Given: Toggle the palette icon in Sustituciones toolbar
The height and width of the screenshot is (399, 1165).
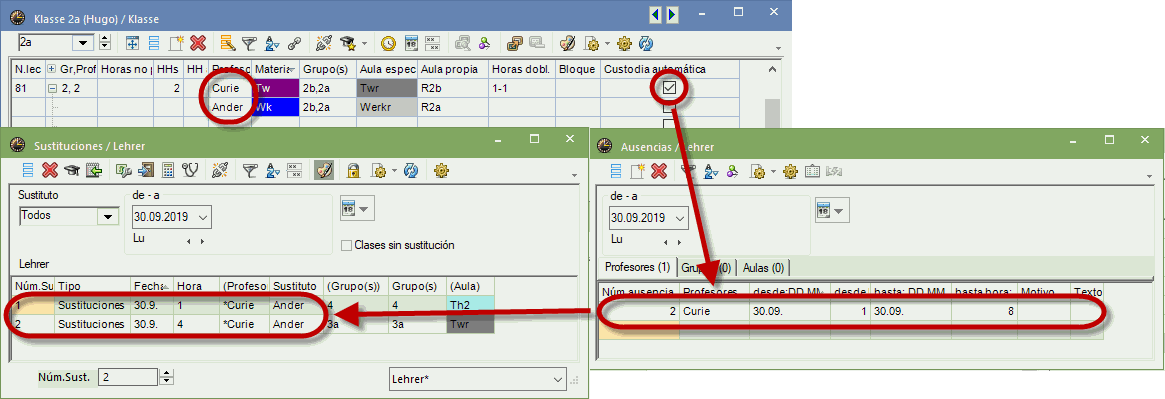Looking at the screenshot, I should [x=323, y=170].
